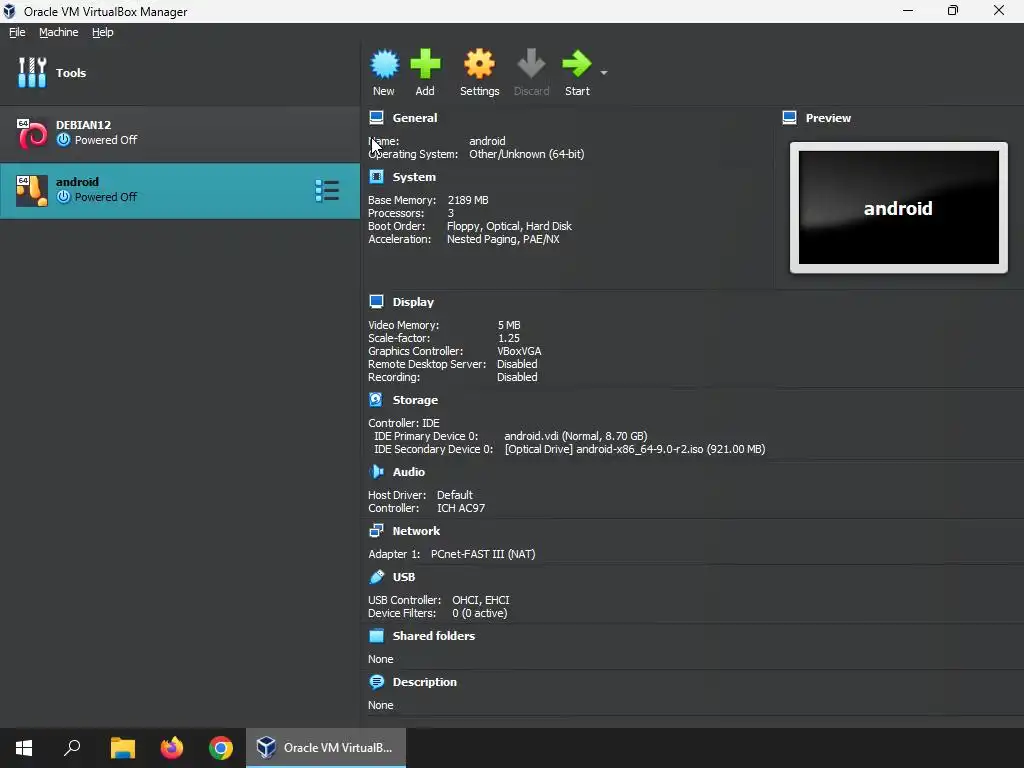Viewport: 1024px width, 768px height.
Task: Click the Base Memory '2189 MB' value
Action: tap(468, 200)
